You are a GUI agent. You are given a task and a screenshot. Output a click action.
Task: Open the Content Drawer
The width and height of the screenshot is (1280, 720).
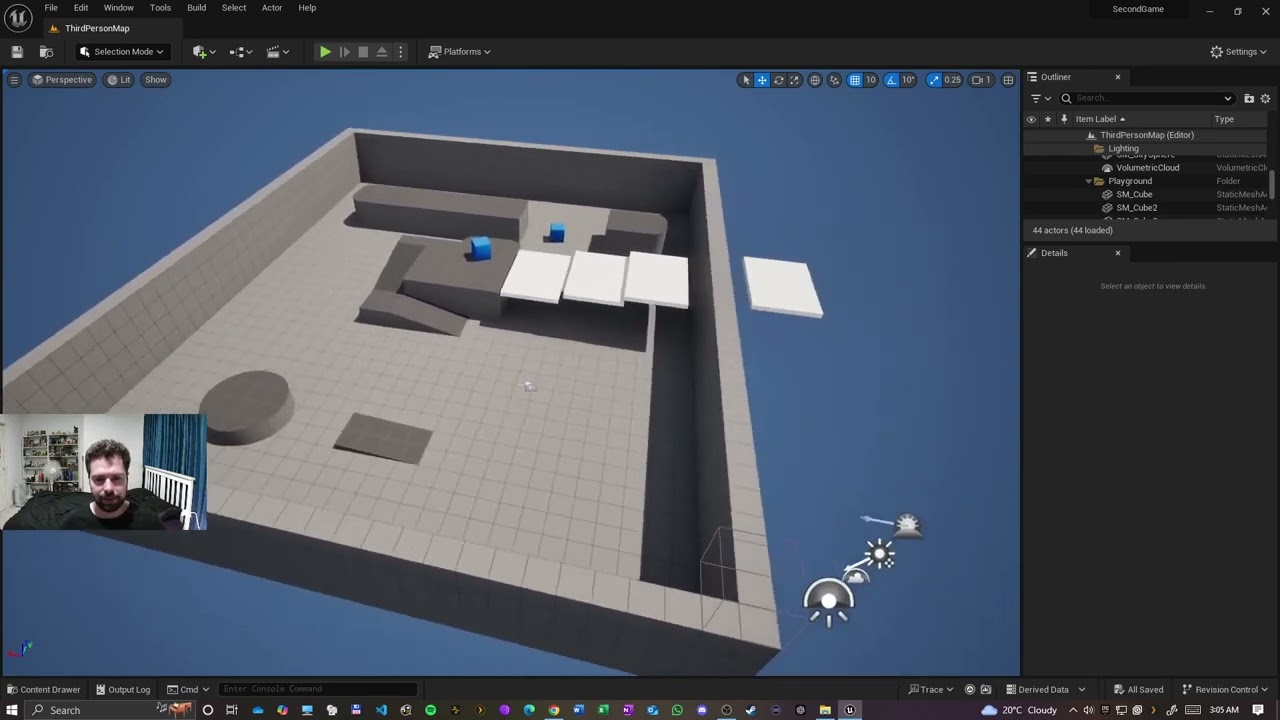(x=43, y=689)
